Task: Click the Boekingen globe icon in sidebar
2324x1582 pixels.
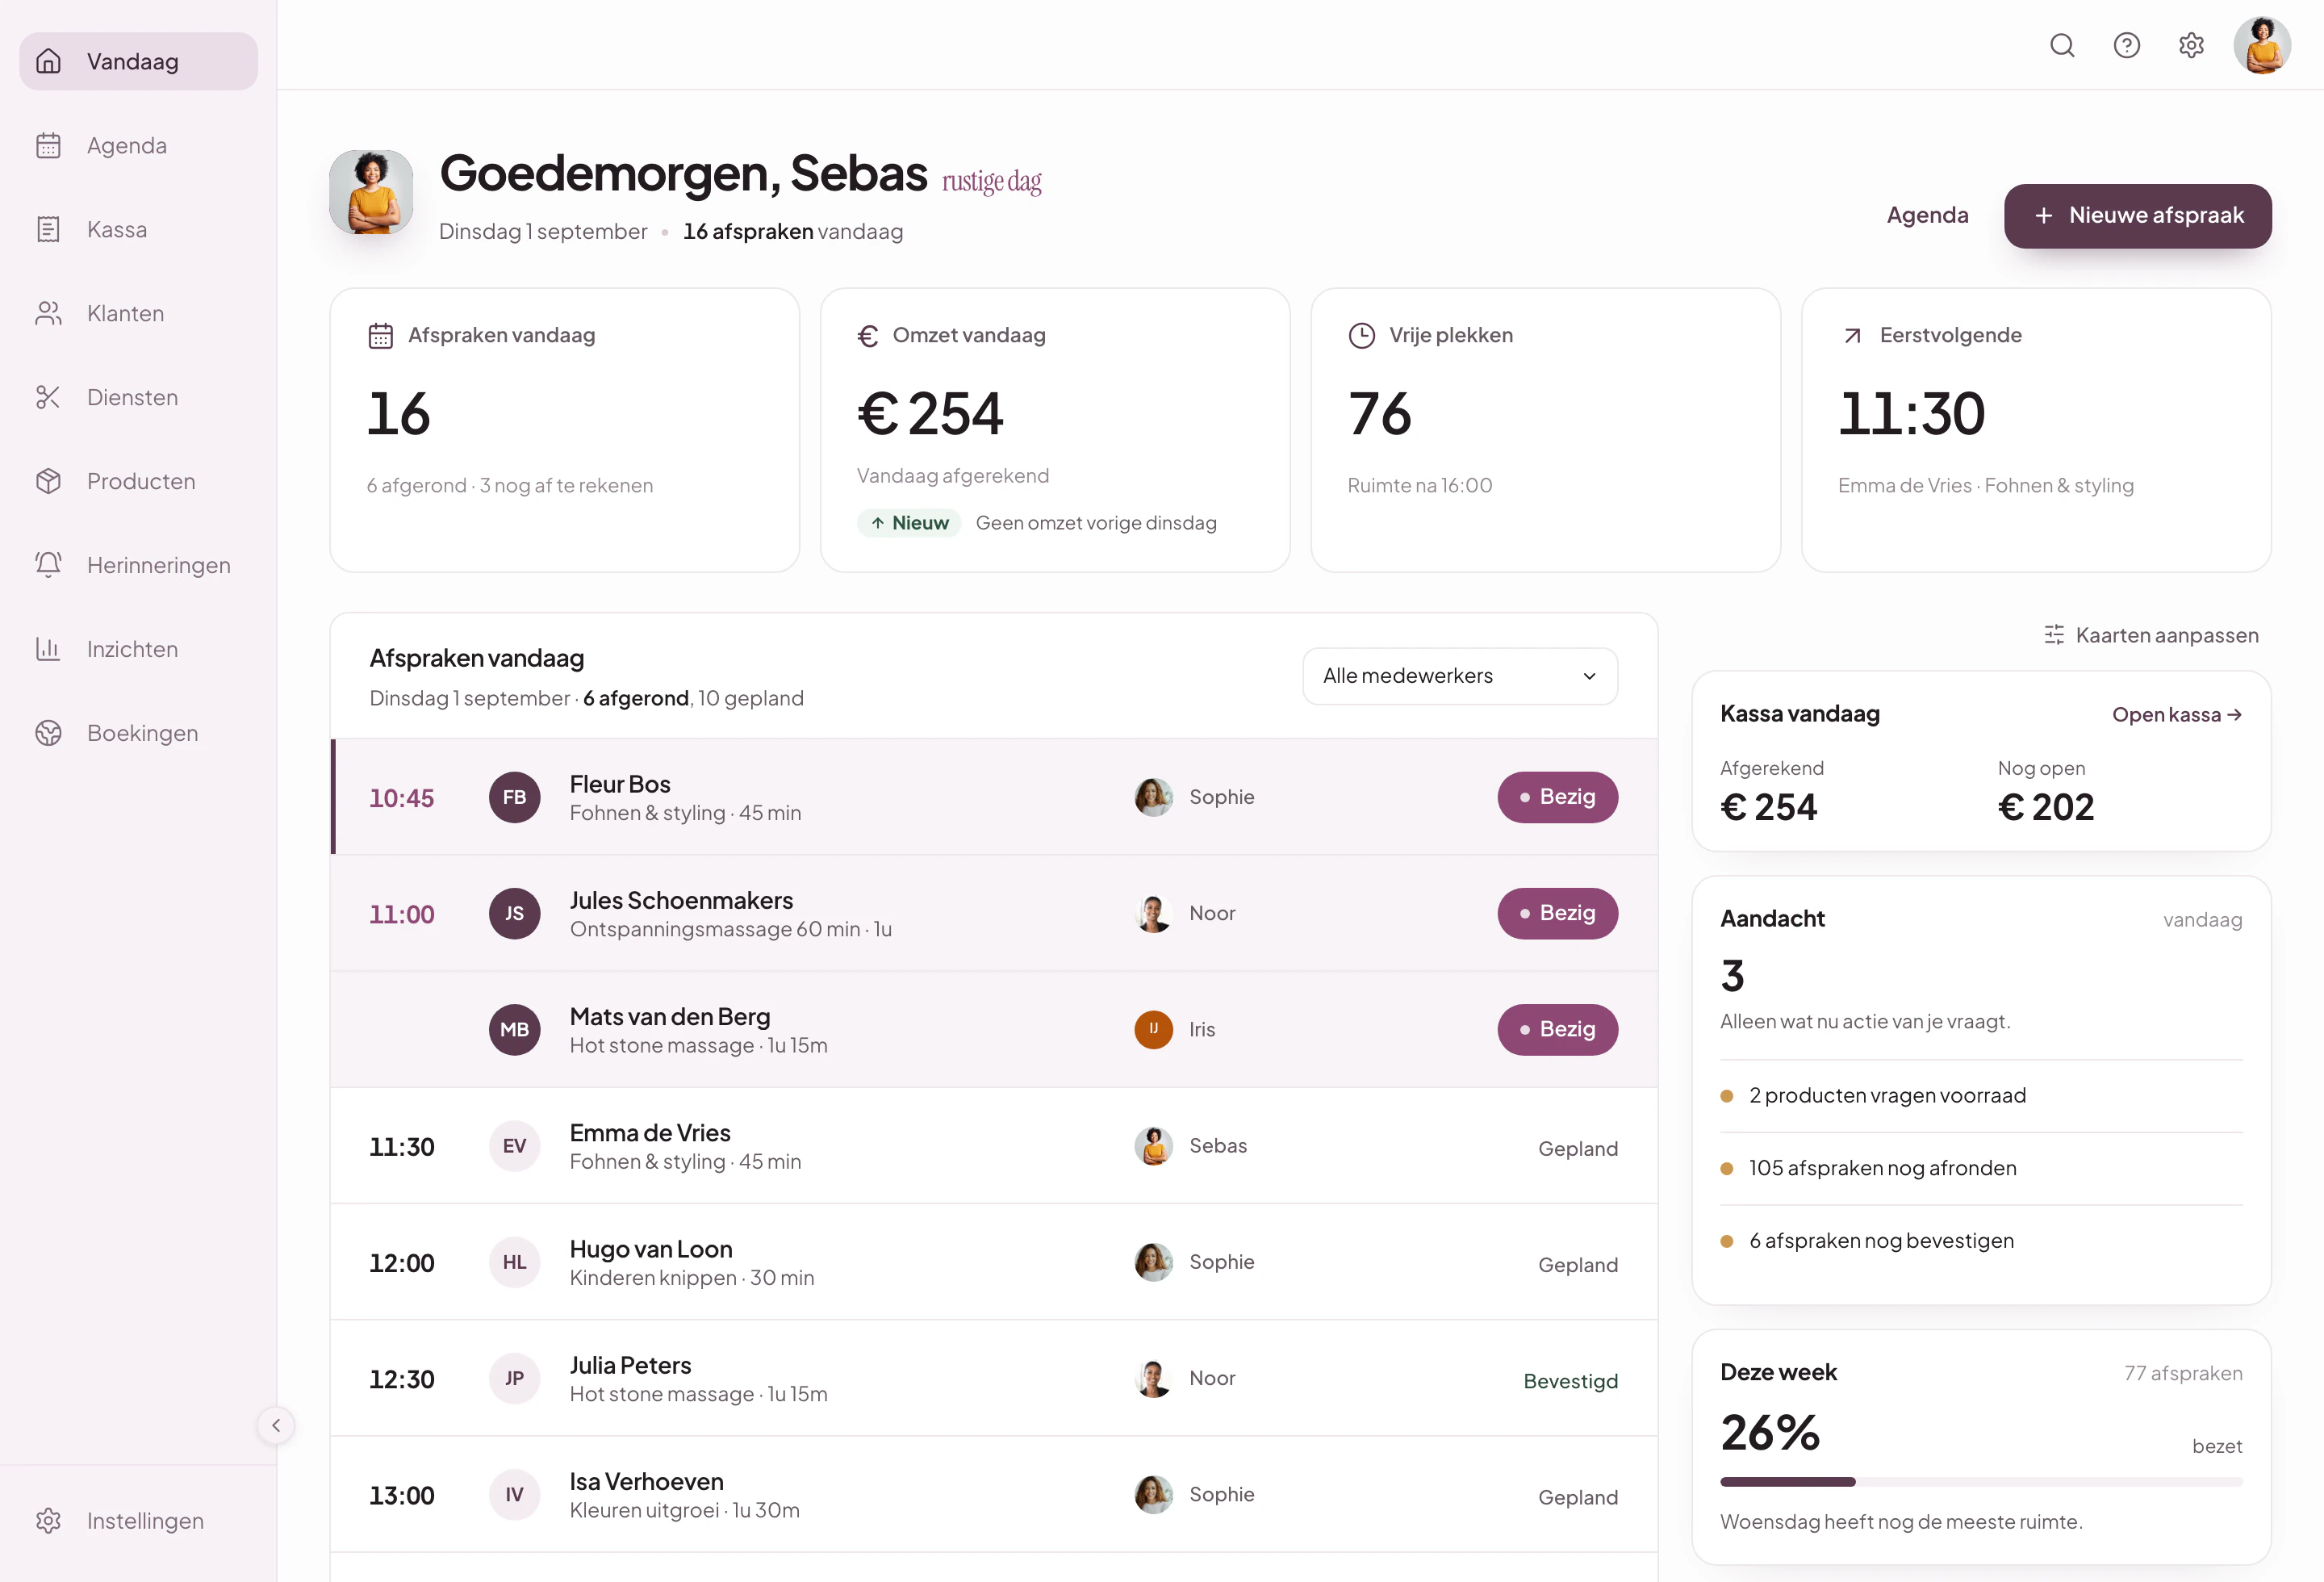Action: tap(48, 733)
